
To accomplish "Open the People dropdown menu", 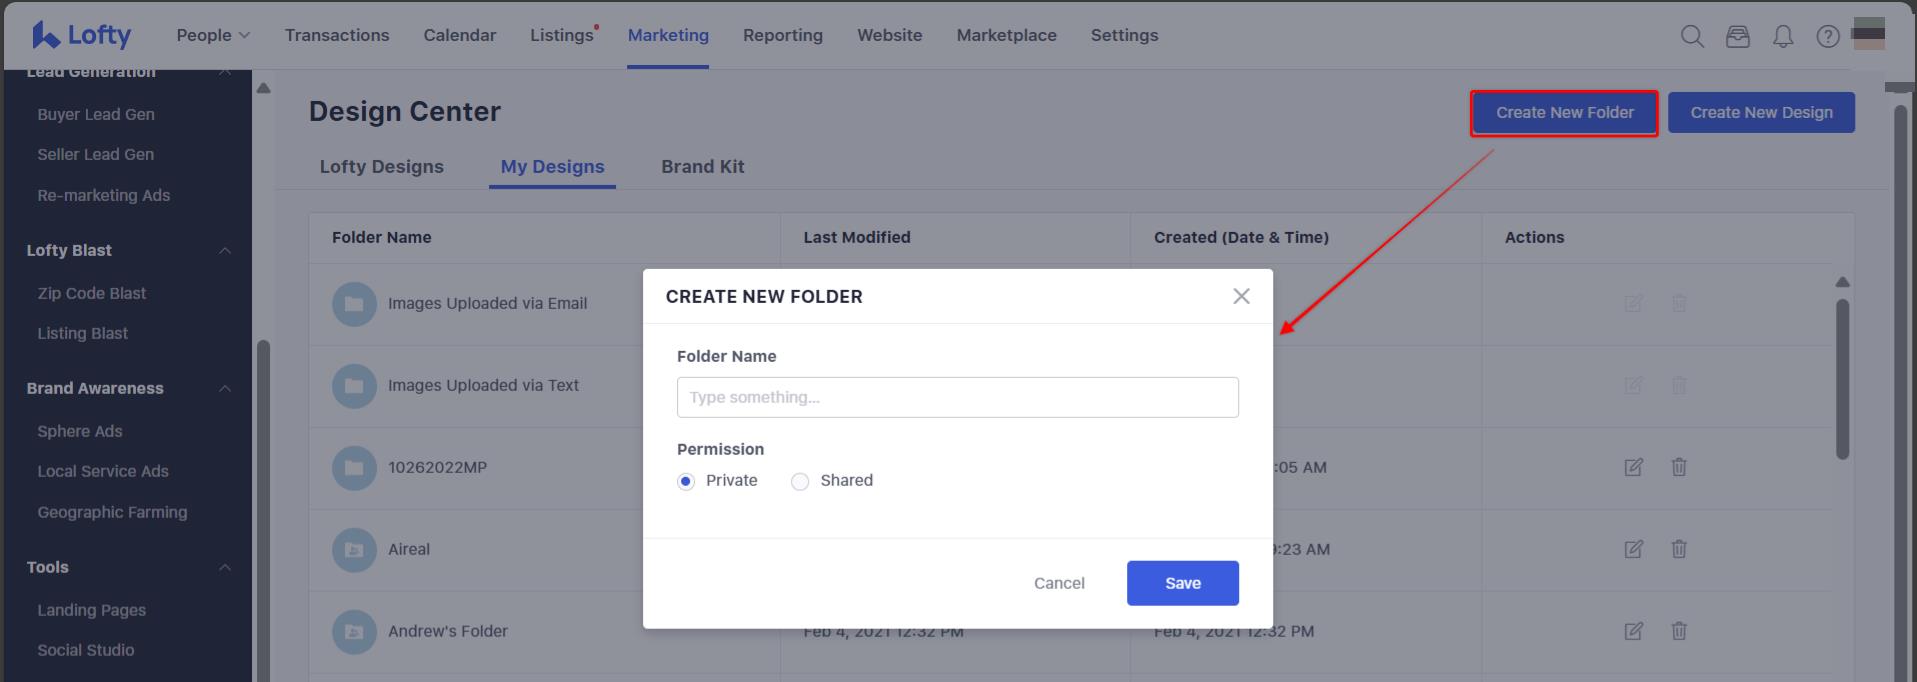I will 212,35.
